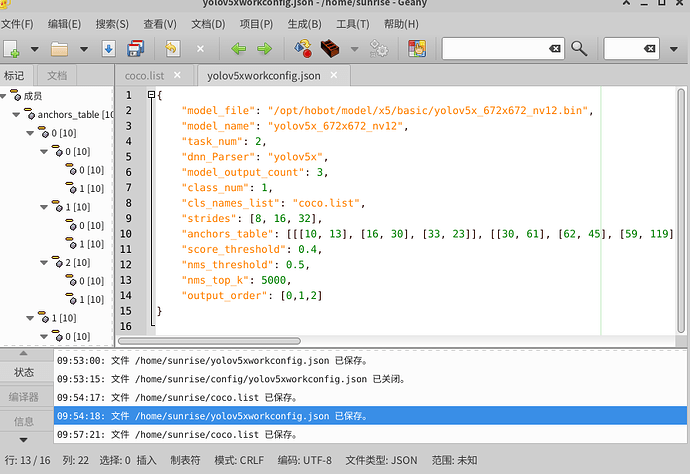This screenshot has height=474, width=690.
Task: Collapse the 成员 tree root
Action: 3,96
